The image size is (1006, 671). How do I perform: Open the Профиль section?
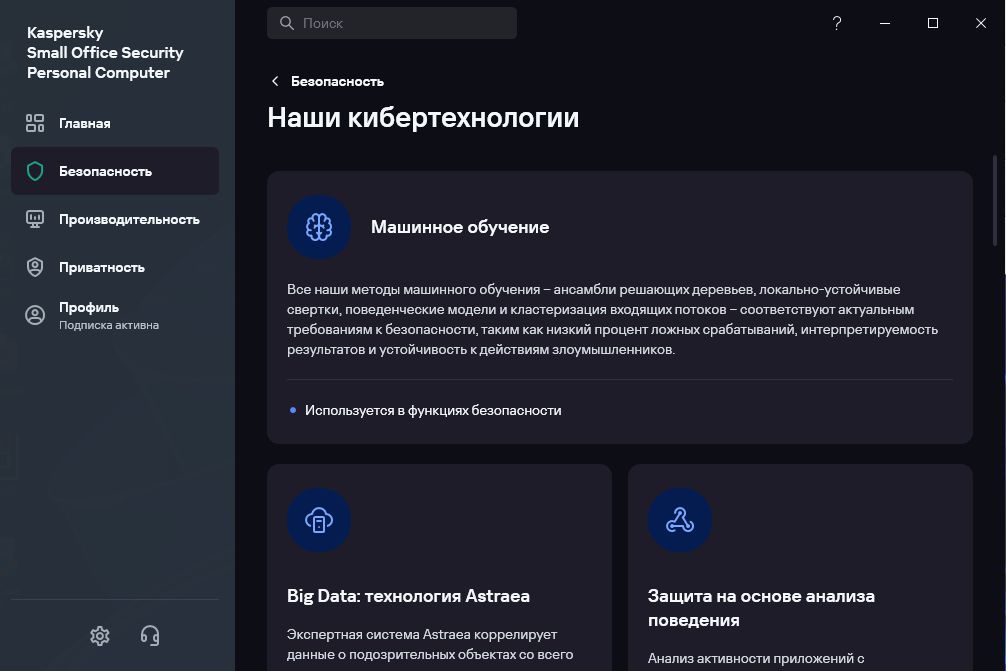114,316
